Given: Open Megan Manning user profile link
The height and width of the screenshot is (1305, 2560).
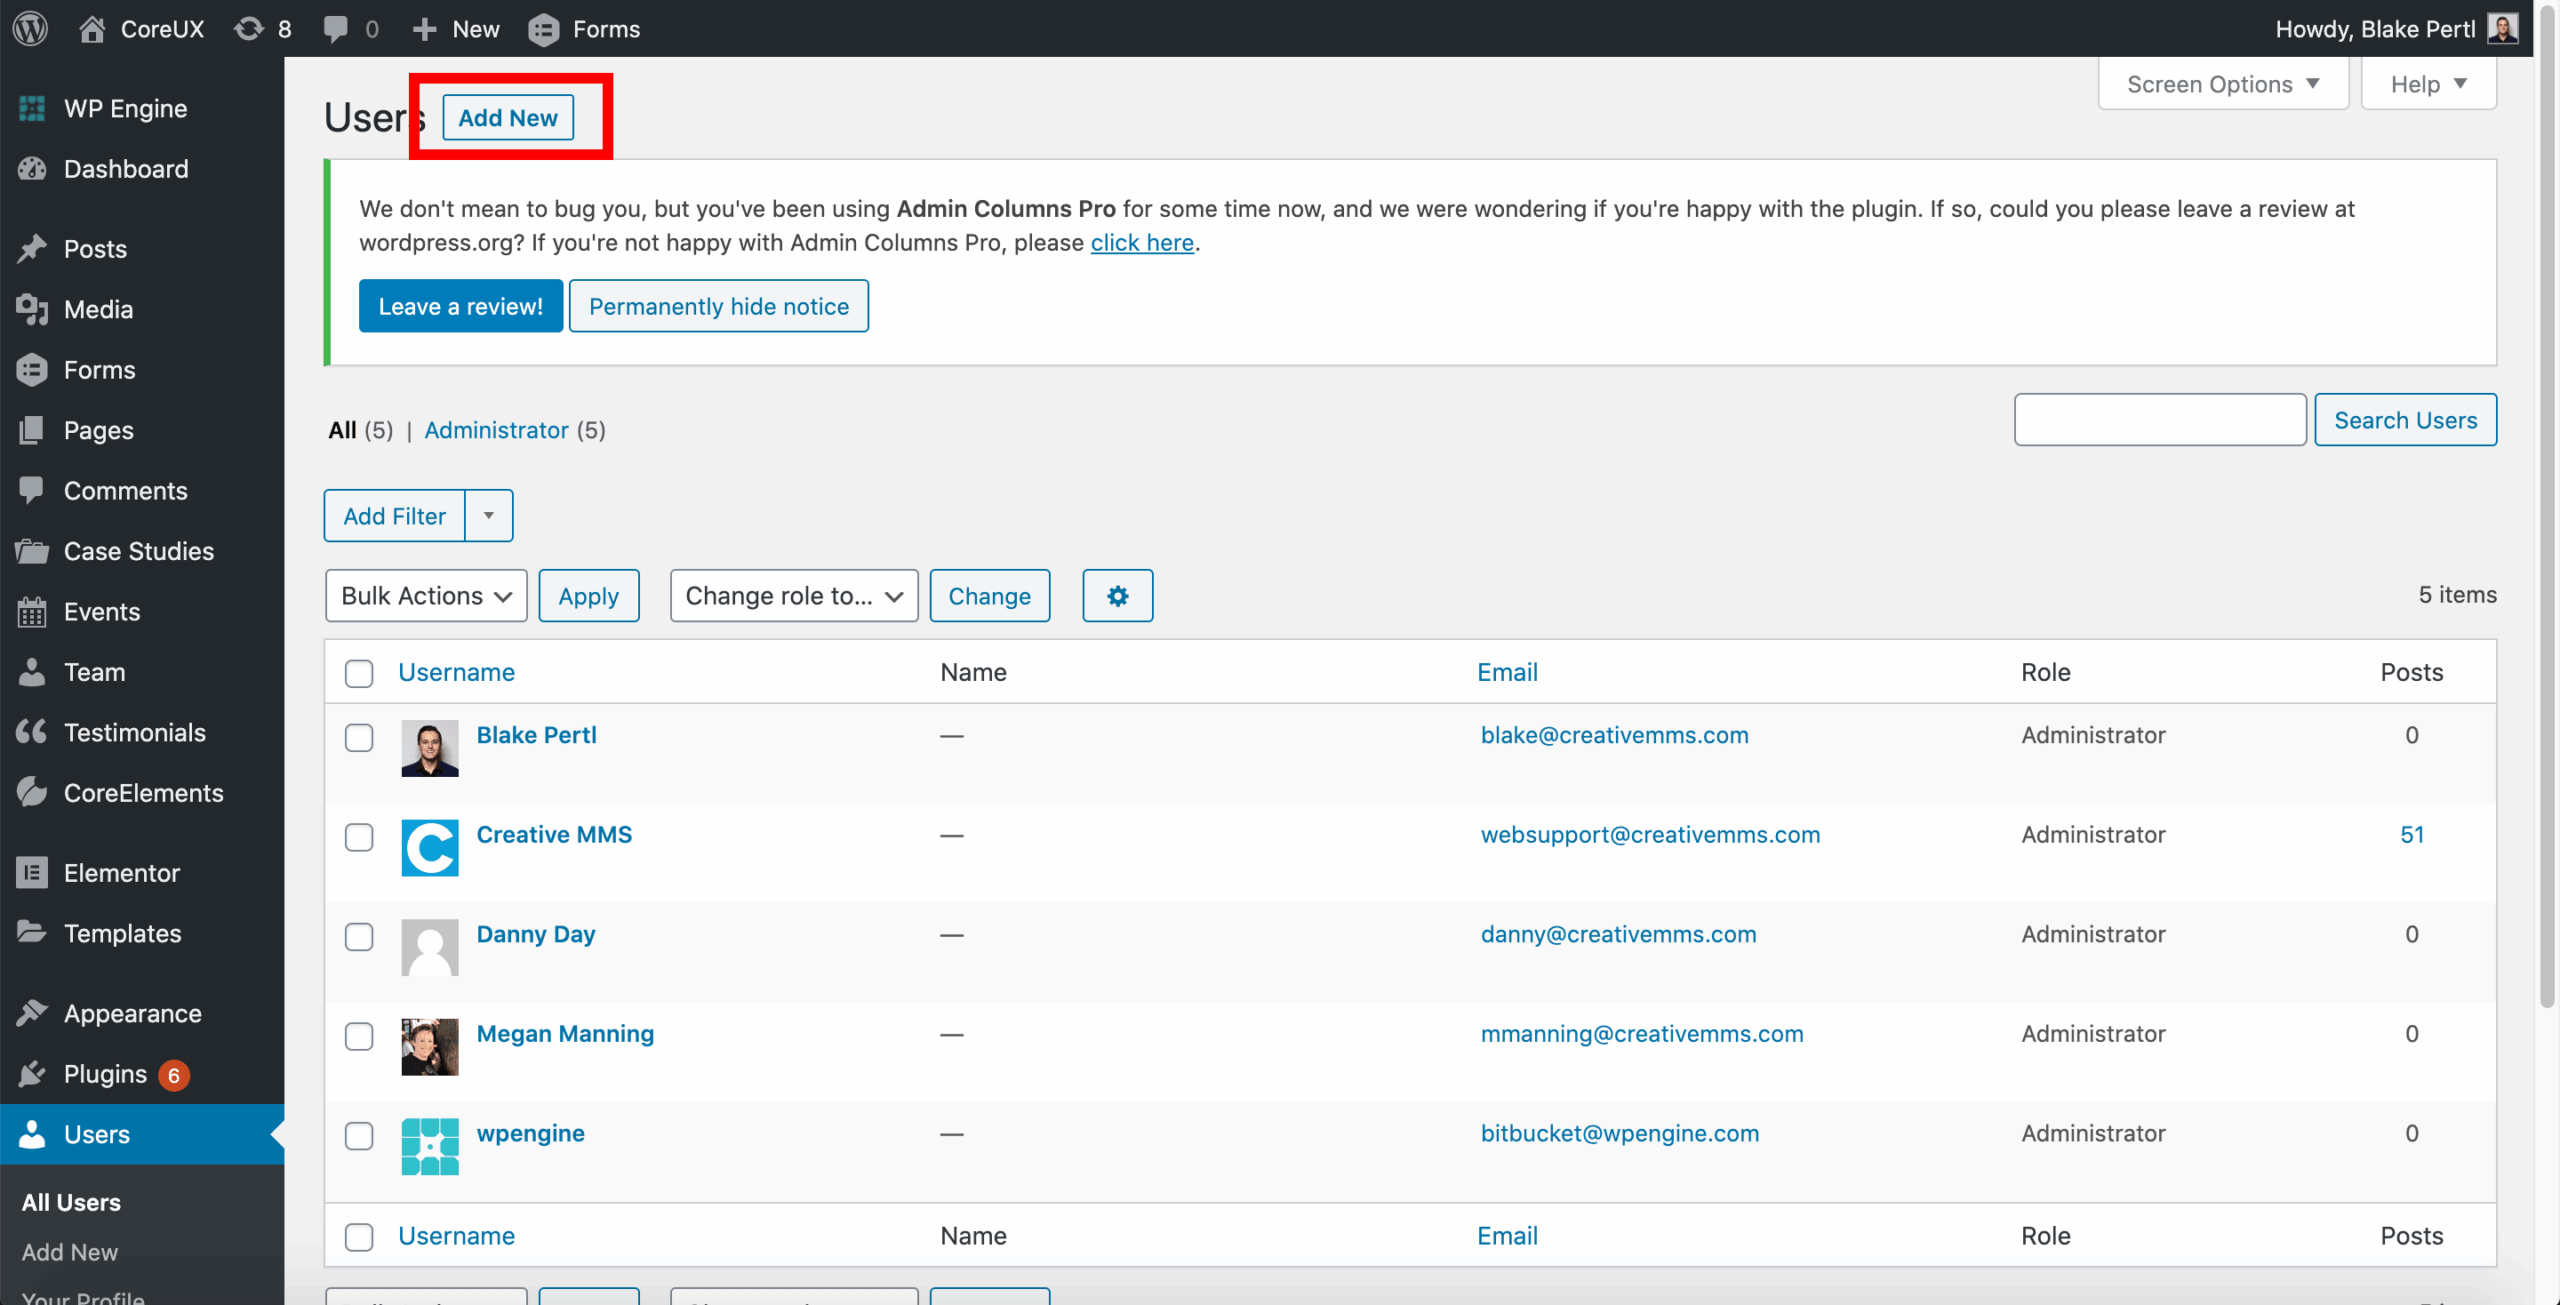Looking at the screenshot, I should click(565, 1034).
